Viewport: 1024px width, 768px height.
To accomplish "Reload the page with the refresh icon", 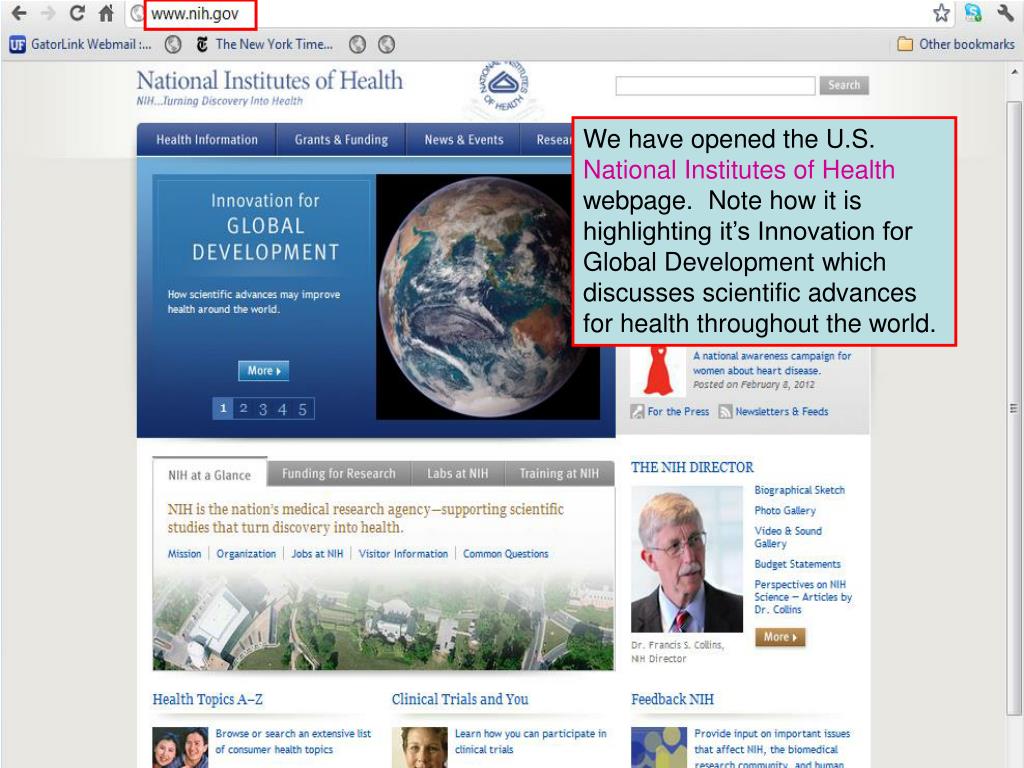I will pyautogui.click(x=77, y=12).
